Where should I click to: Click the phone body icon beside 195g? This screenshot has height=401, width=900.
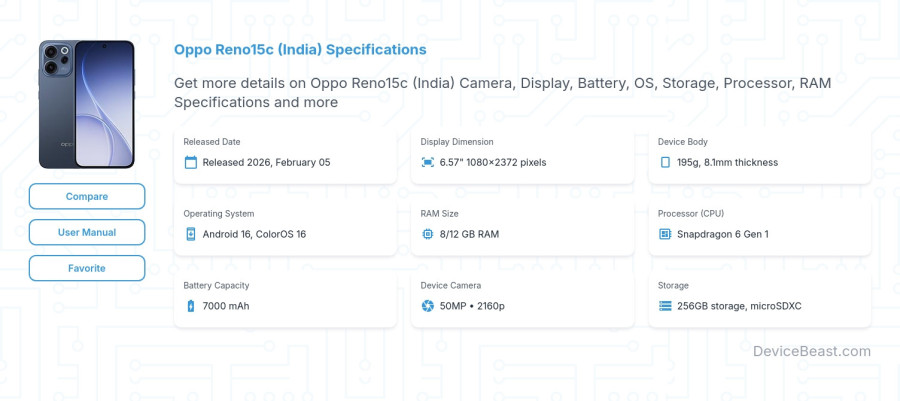[x=665, y=162]
